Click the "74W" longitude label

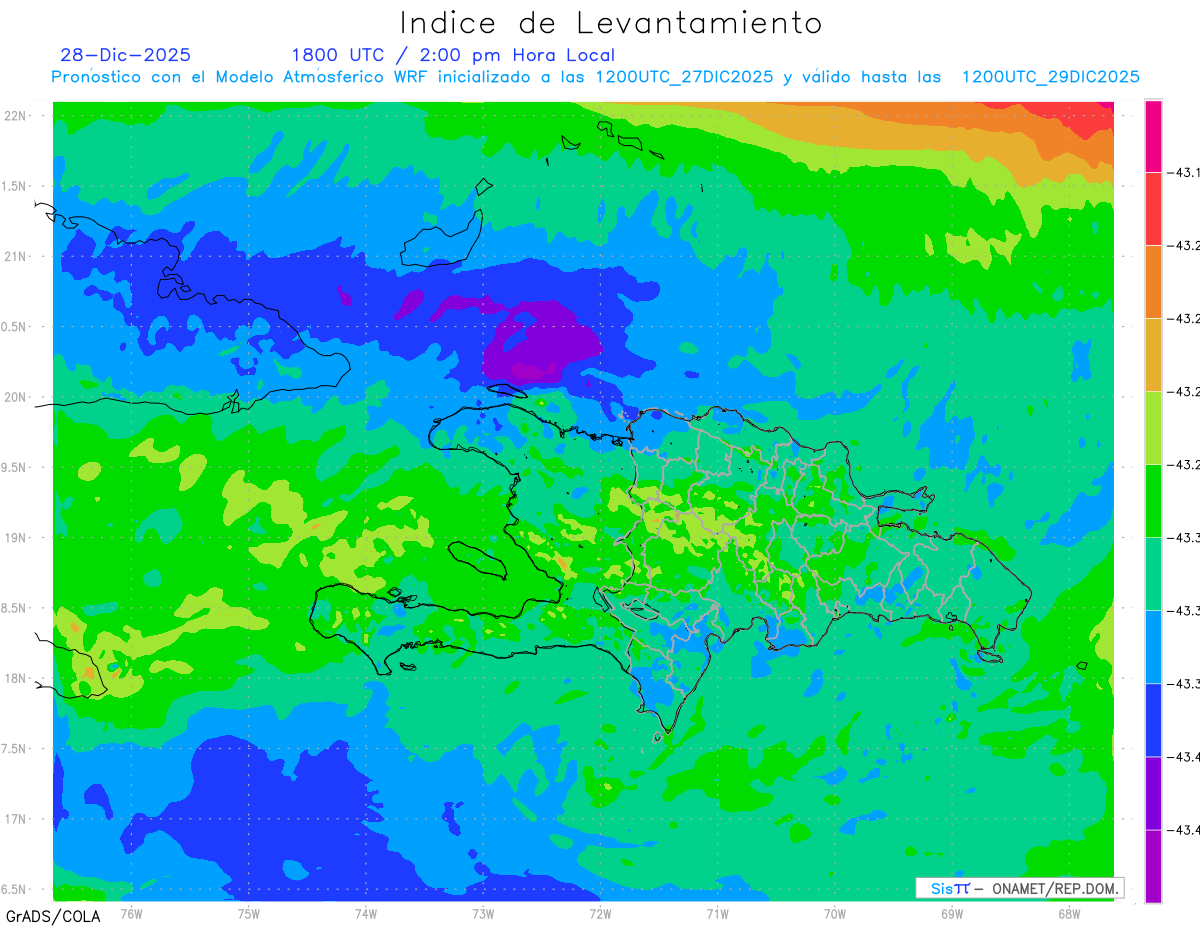click(366, 913)
